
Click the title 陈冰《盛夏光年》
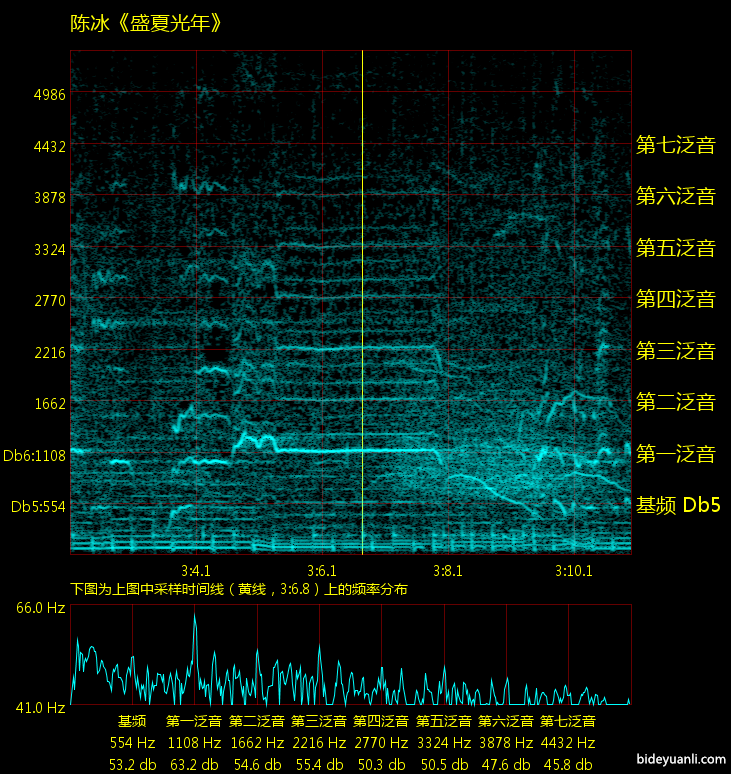pos(146,24)
